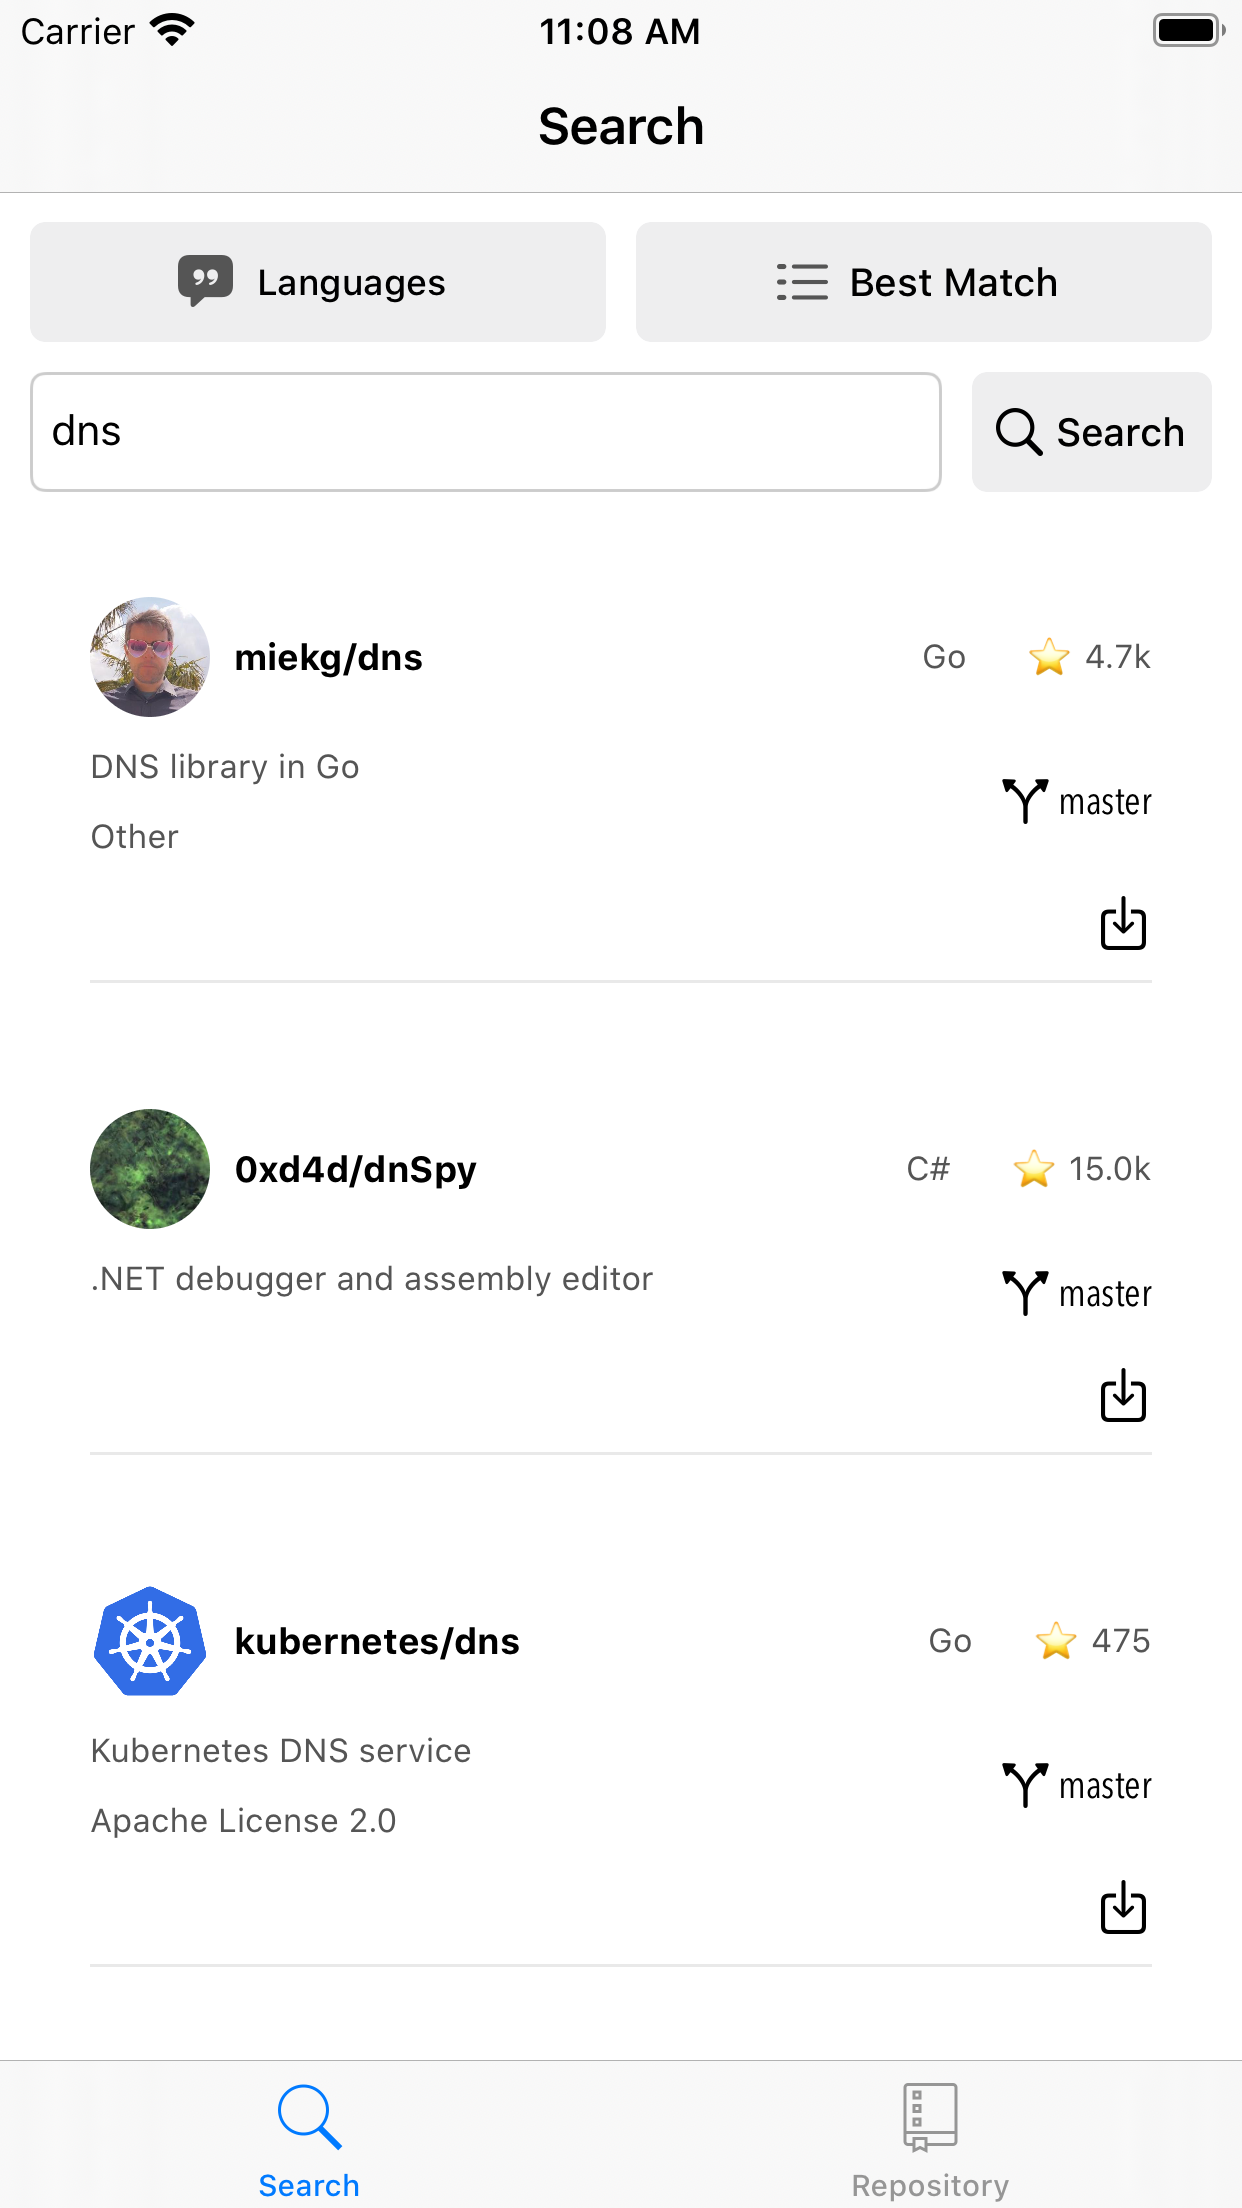Tap the star icon next to 15.0k
Viewport: 1242px width, 2208px height.
tap(1034, 1169)
